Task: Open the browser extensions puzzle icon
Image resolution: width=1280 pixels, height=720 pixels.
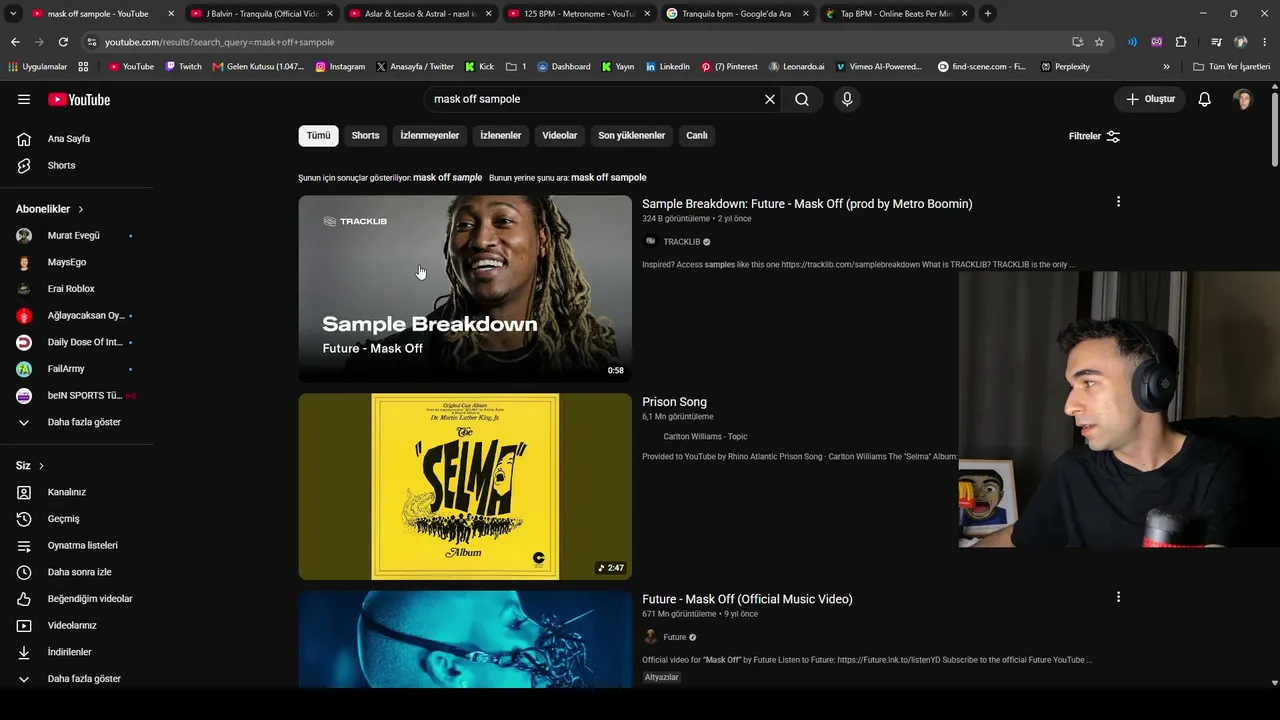Action: coord(1181,42)
